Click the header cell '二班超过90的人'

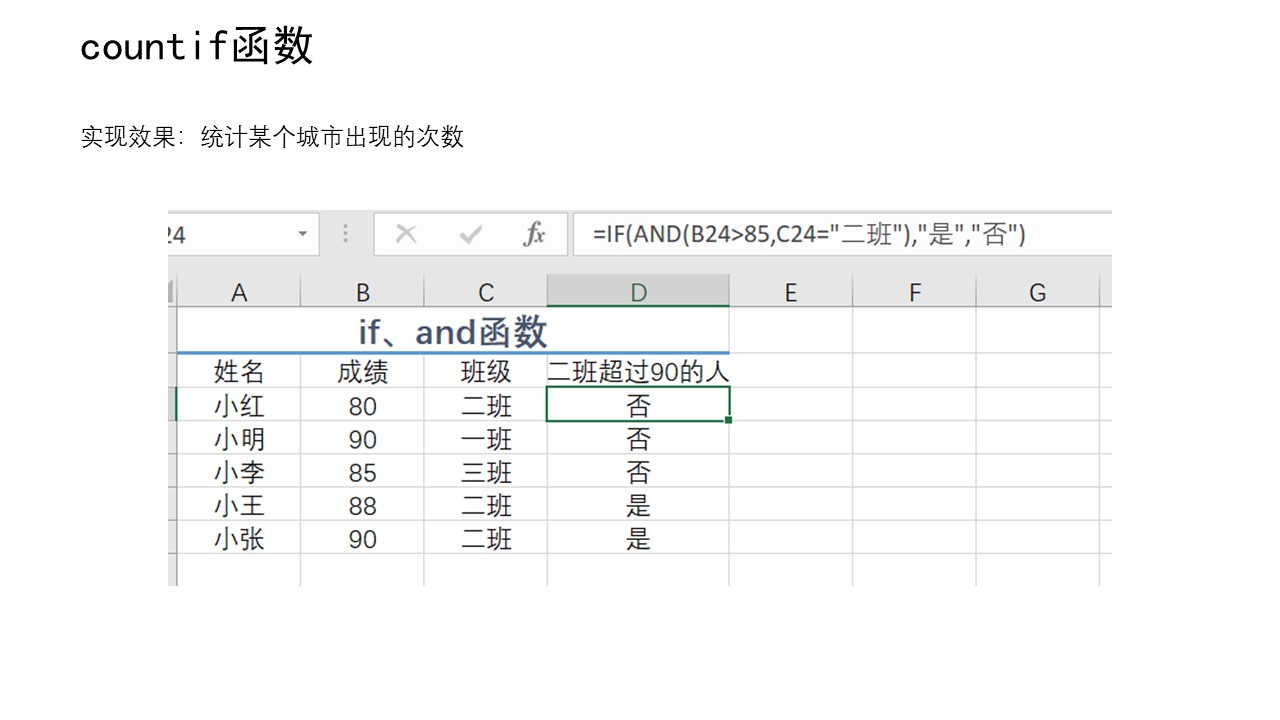pos(638,372)
